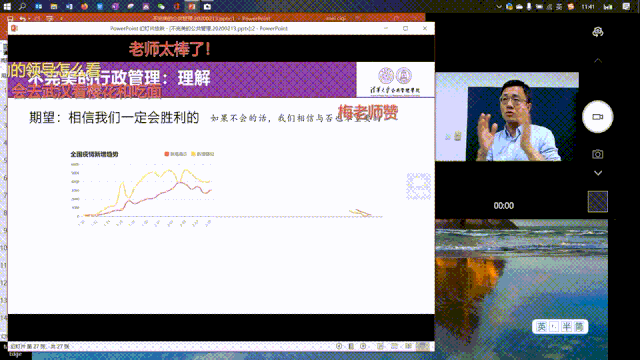The width and height of the screenshot is (640, 360).
Task: Click Save in background PowerPoint toolbar
Action: click(10, 18)
